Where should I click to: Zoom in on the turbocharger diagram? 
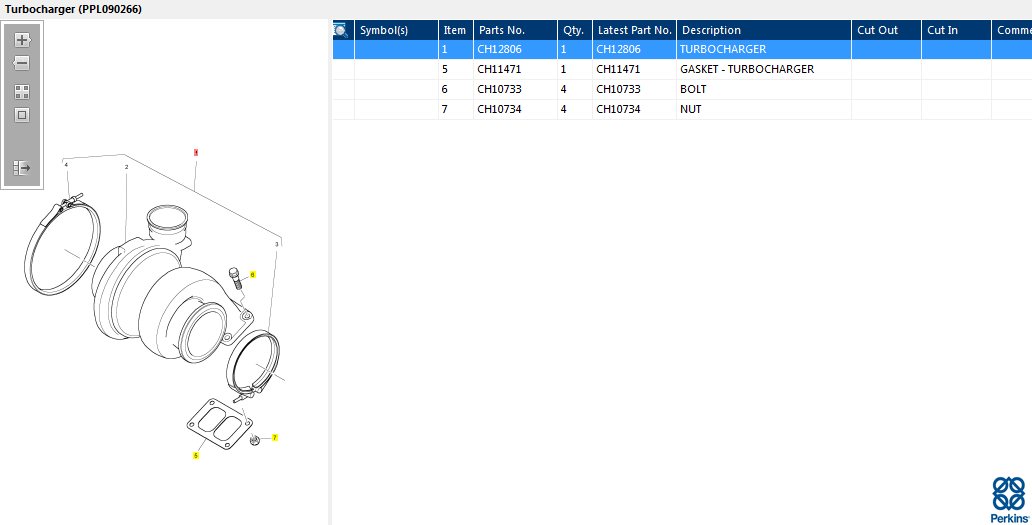click(x=22, y=40)
